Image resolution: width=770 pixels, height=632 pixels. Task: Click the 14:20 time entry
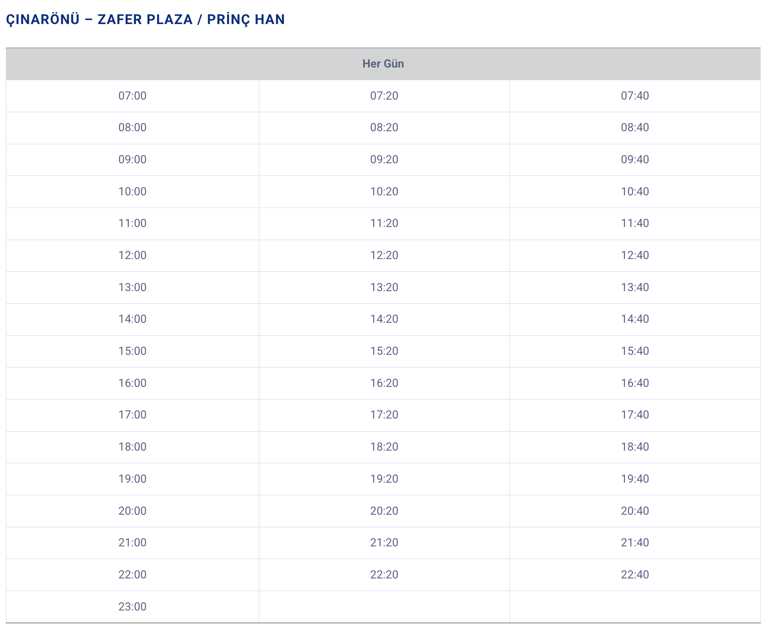click(384, 319)
